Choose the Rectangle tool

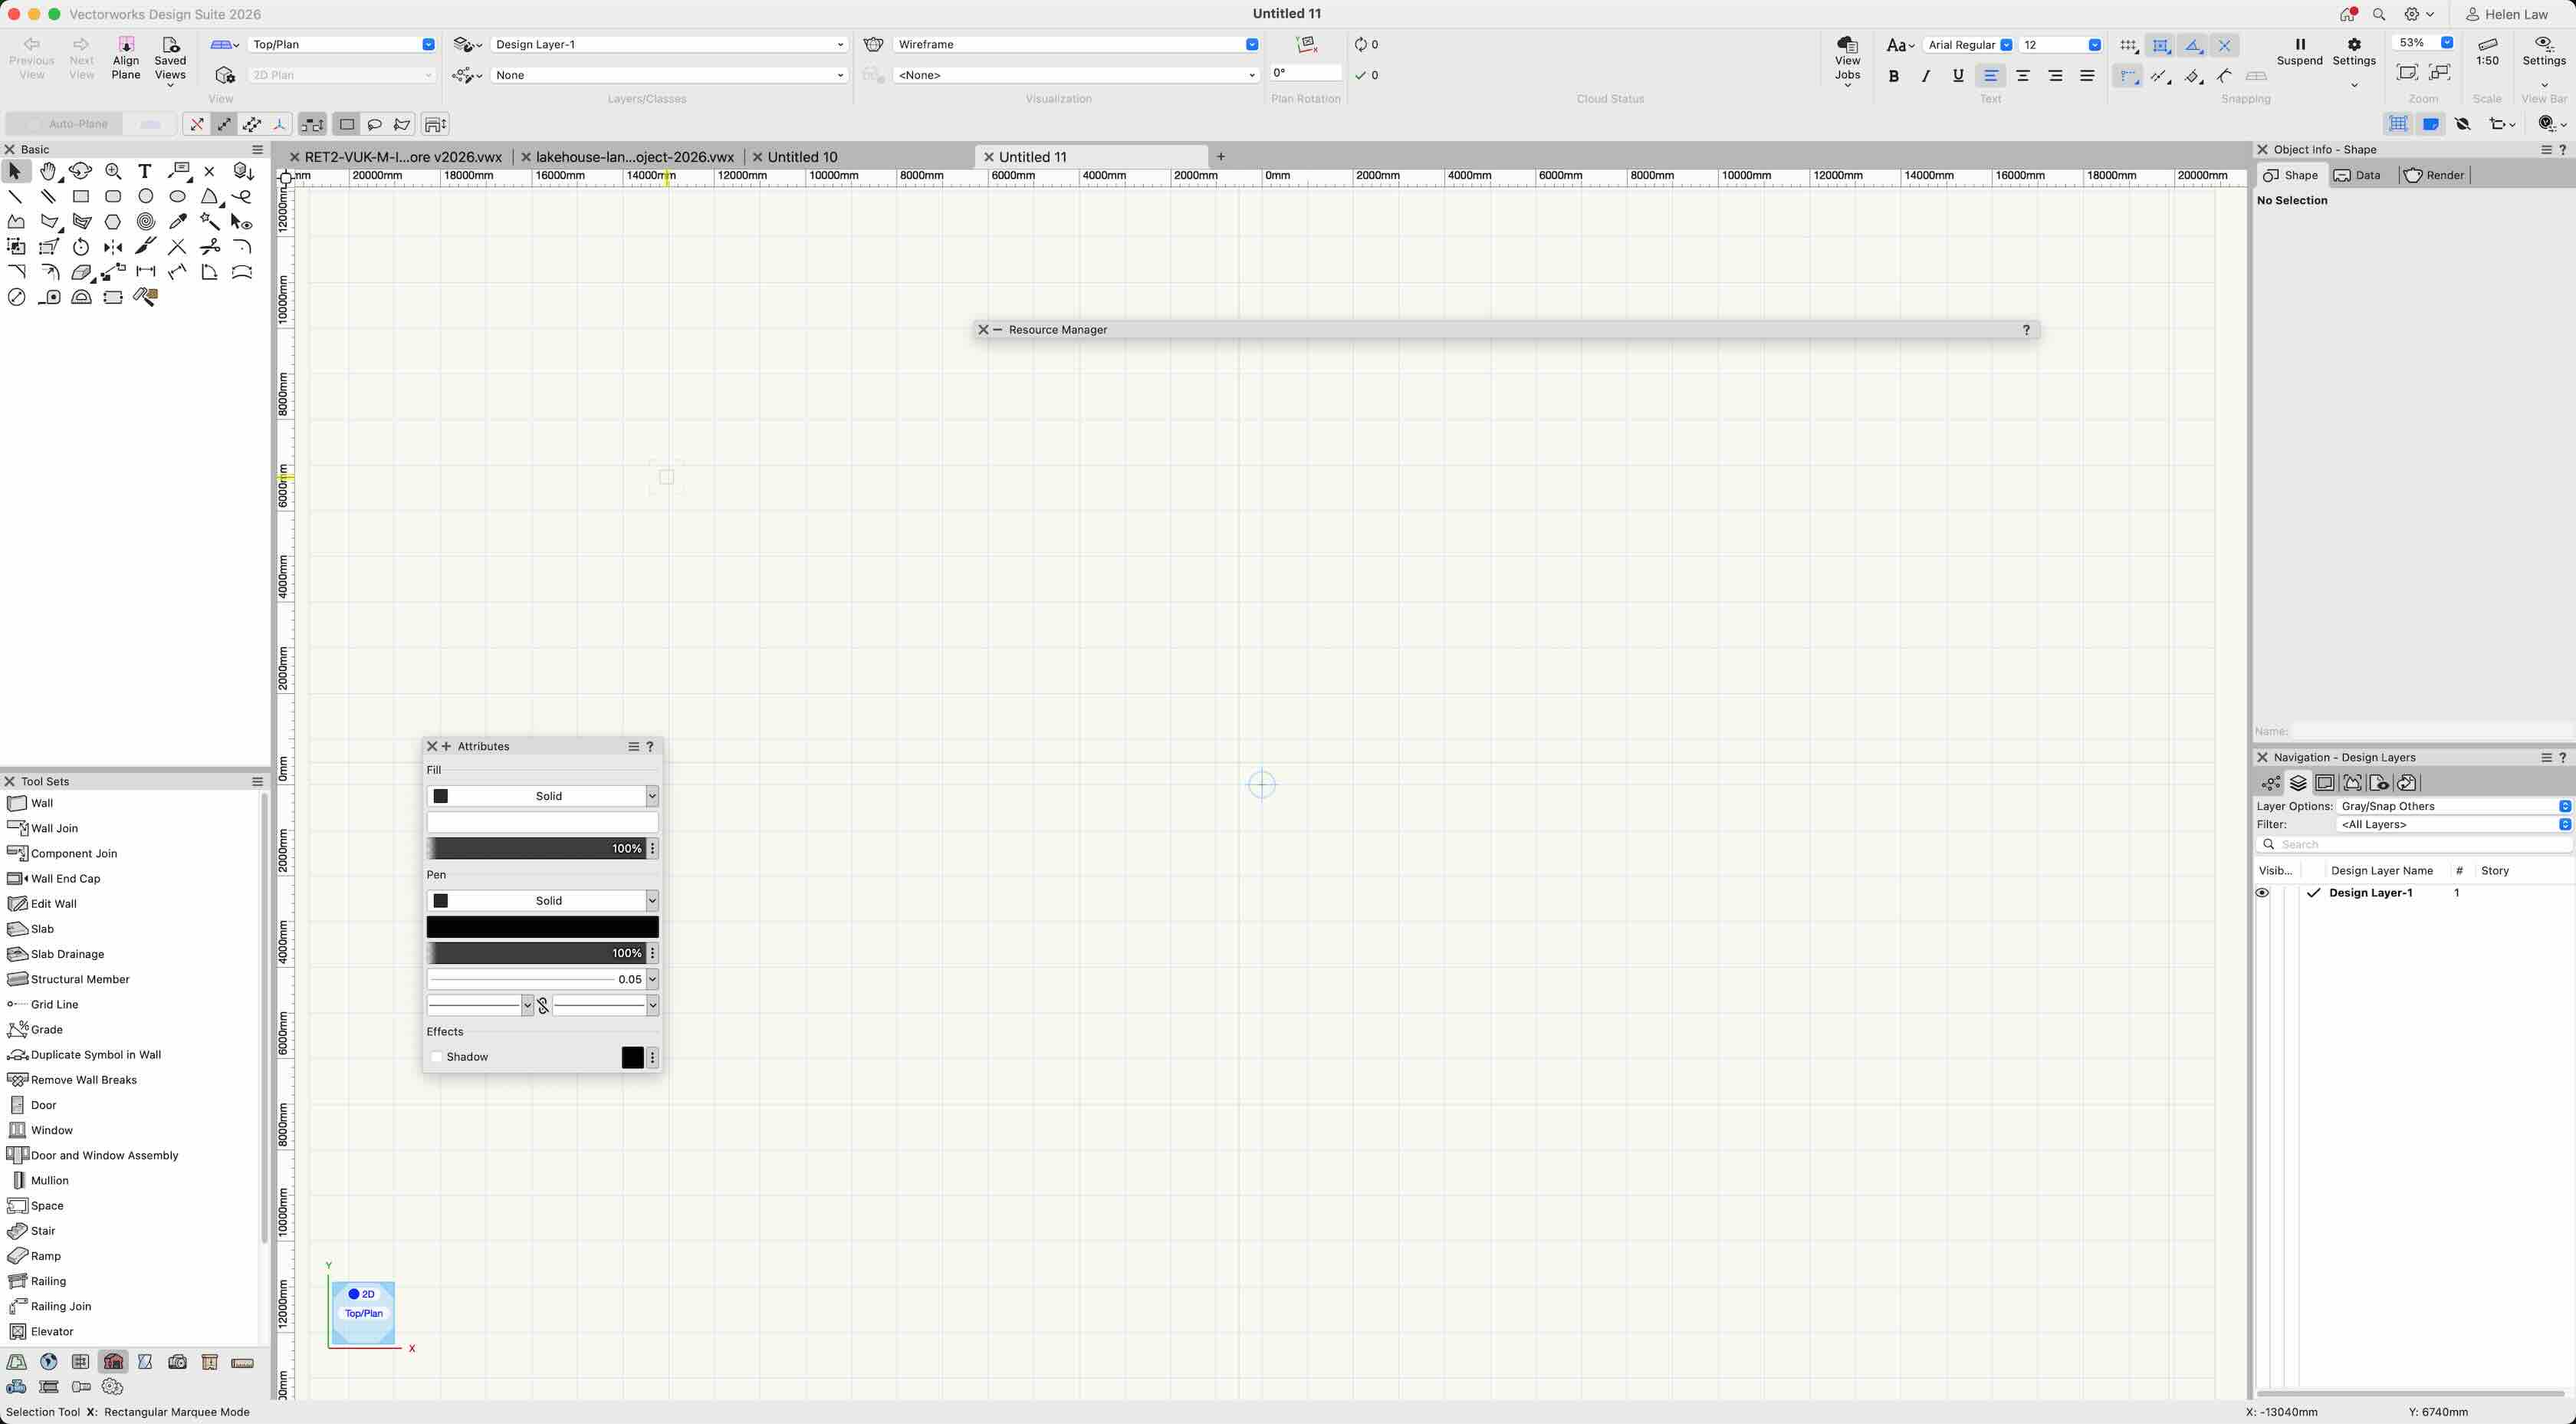[81, 197]
